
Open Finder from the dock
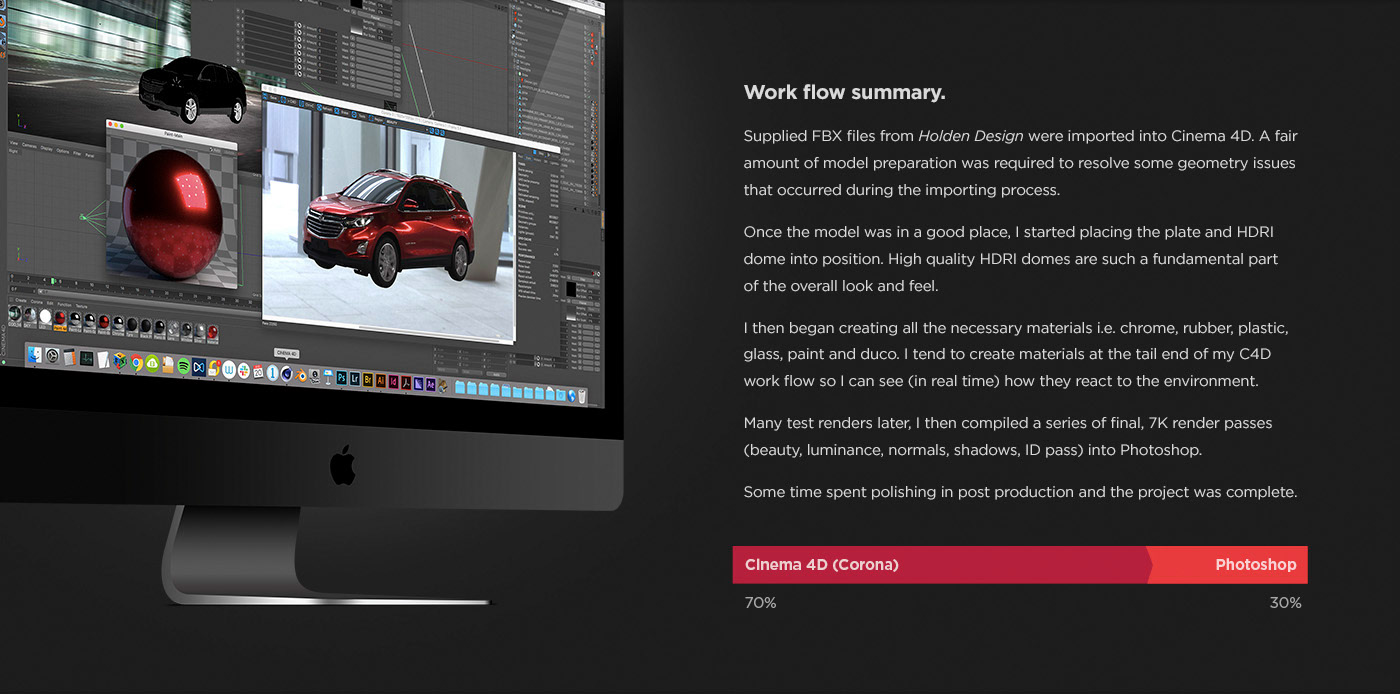35,355
